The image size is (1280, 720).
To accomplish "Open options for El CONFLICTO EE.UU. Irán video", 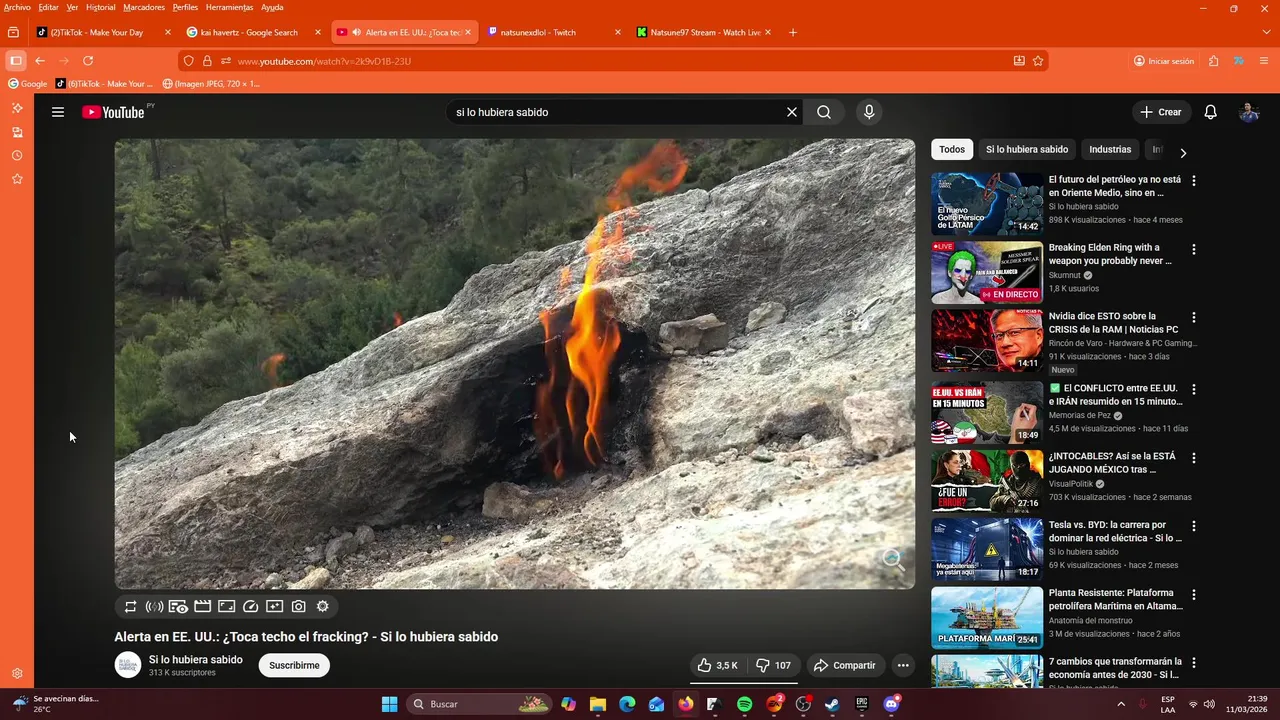I will (1193, 389).
